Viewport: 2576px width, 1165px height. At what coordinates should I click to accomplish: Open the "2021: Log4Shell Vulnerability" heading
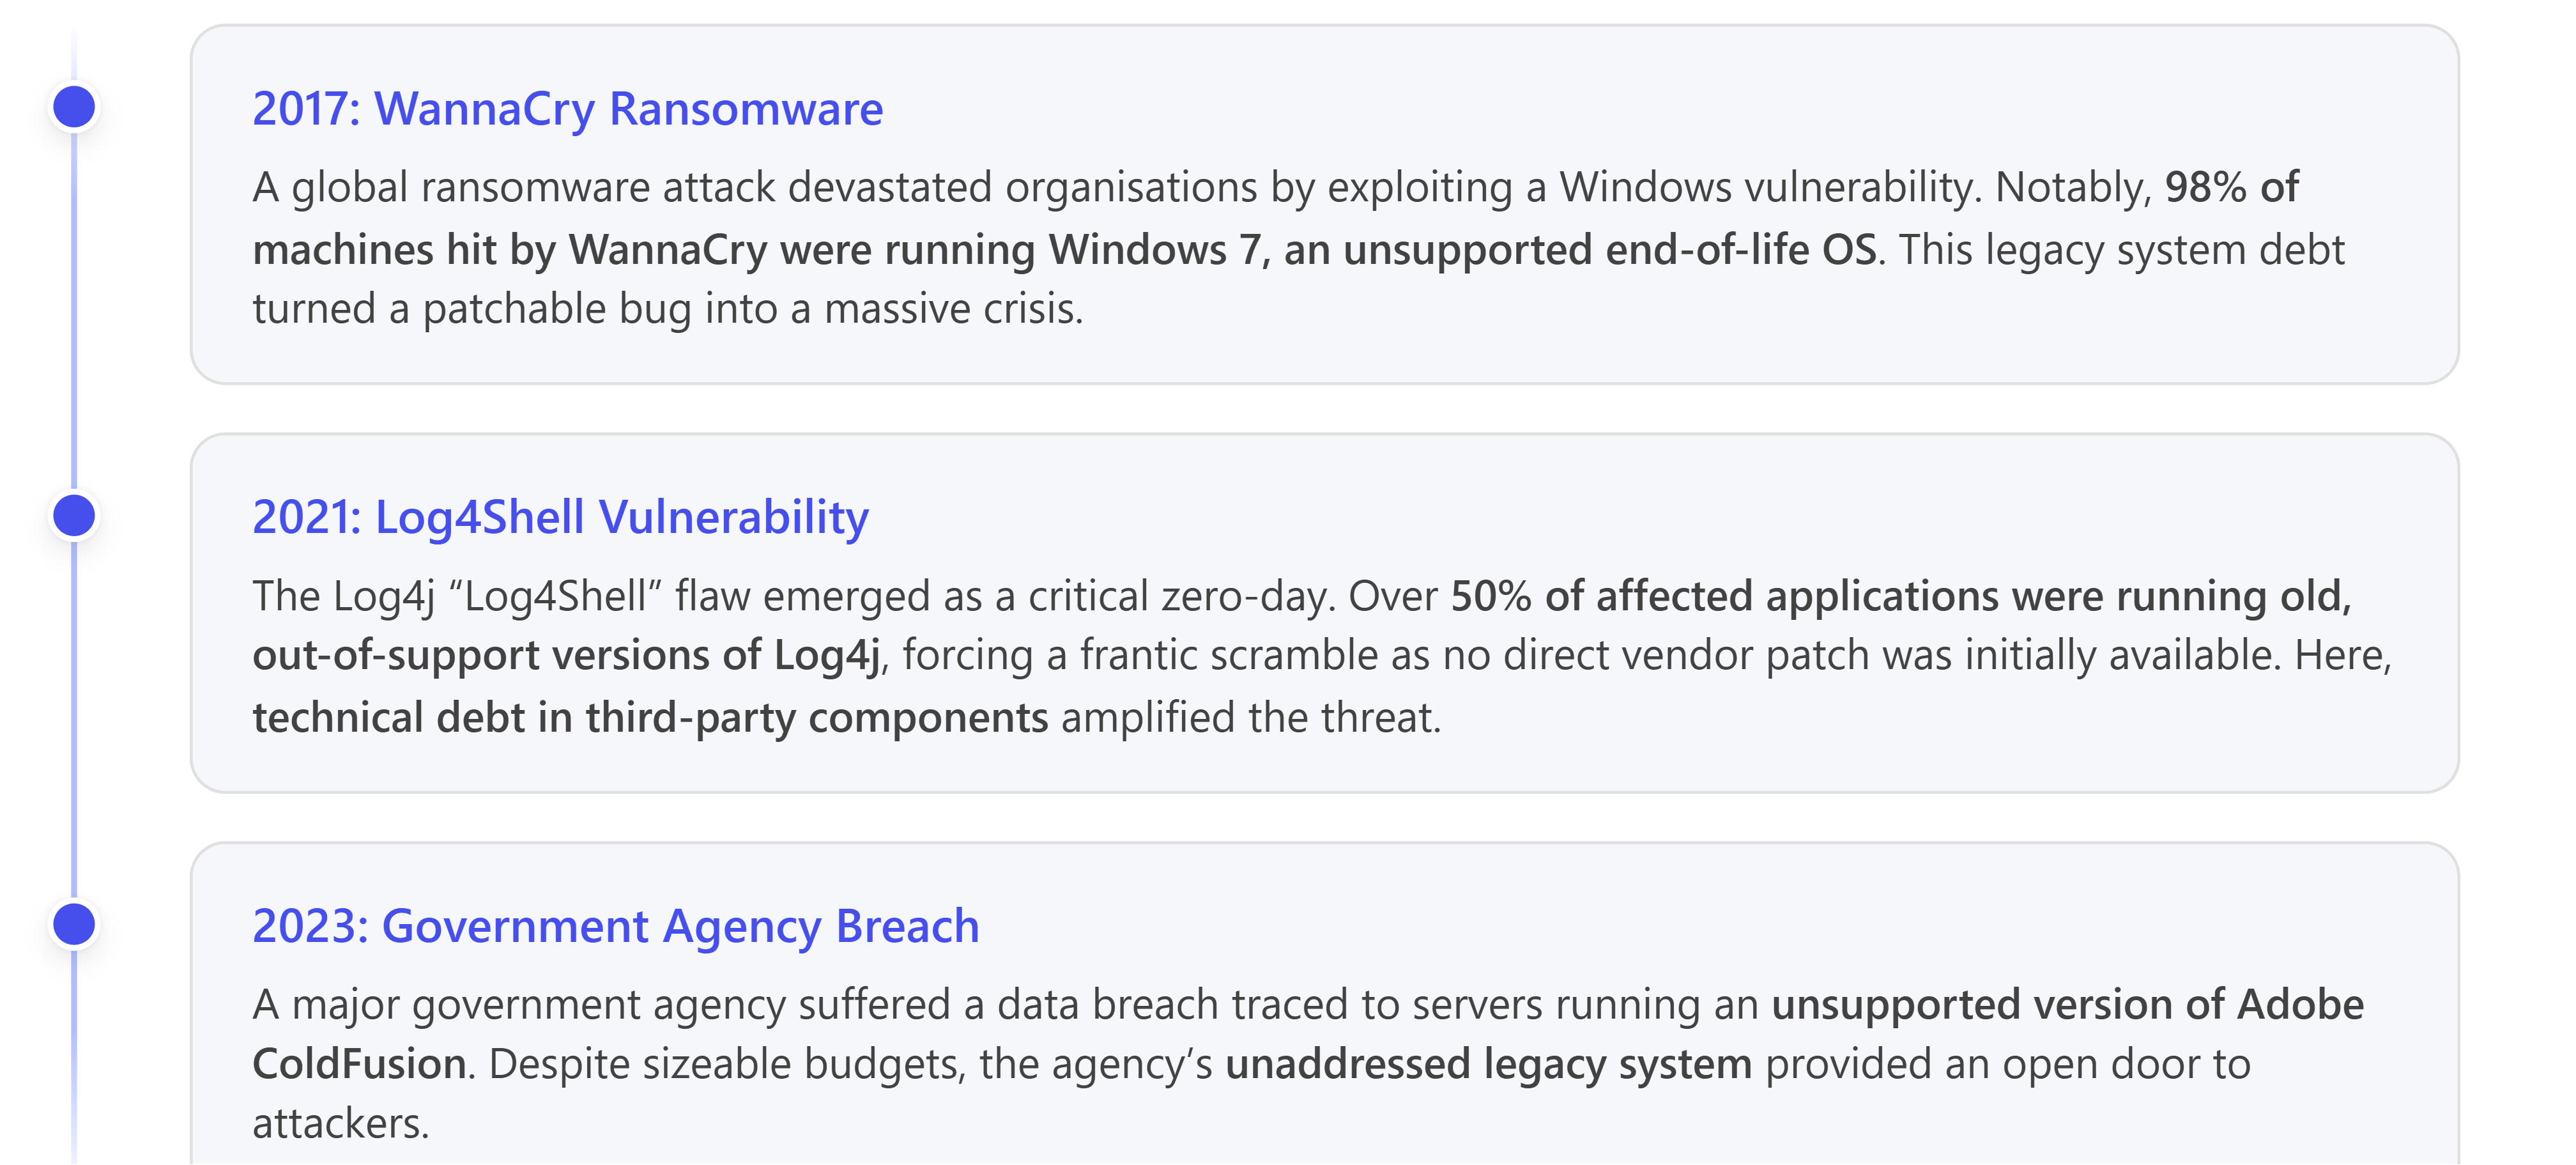(x=560, y=517)
